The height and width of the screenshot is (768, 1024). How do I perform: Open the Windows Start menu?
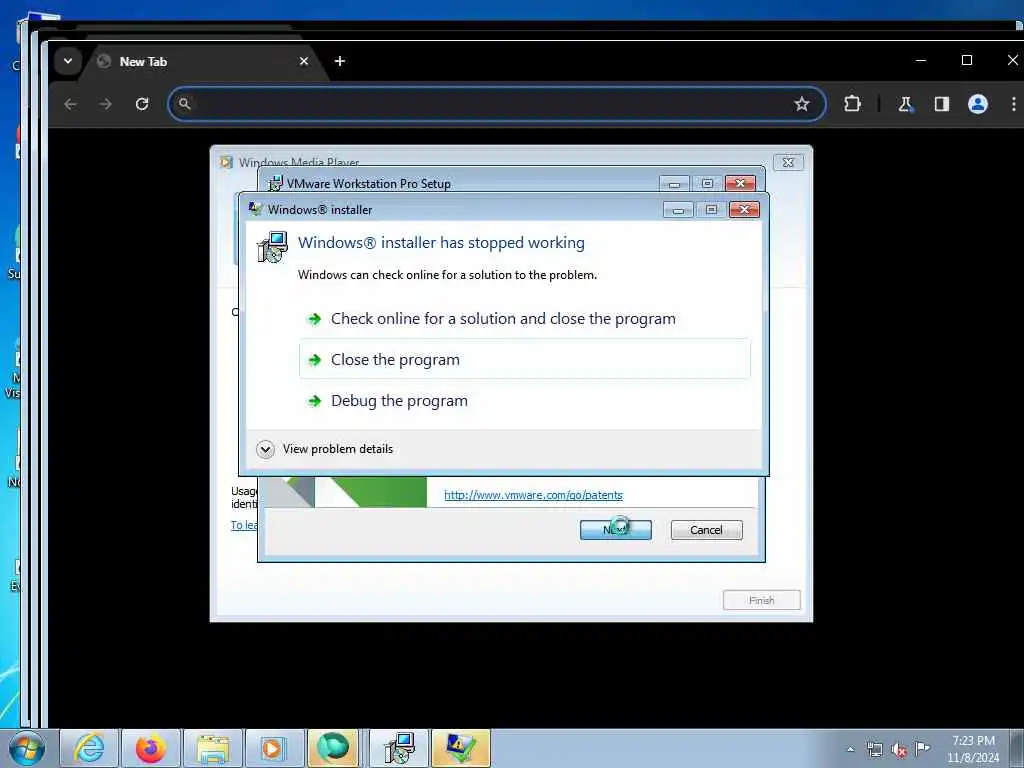(27, 749)
